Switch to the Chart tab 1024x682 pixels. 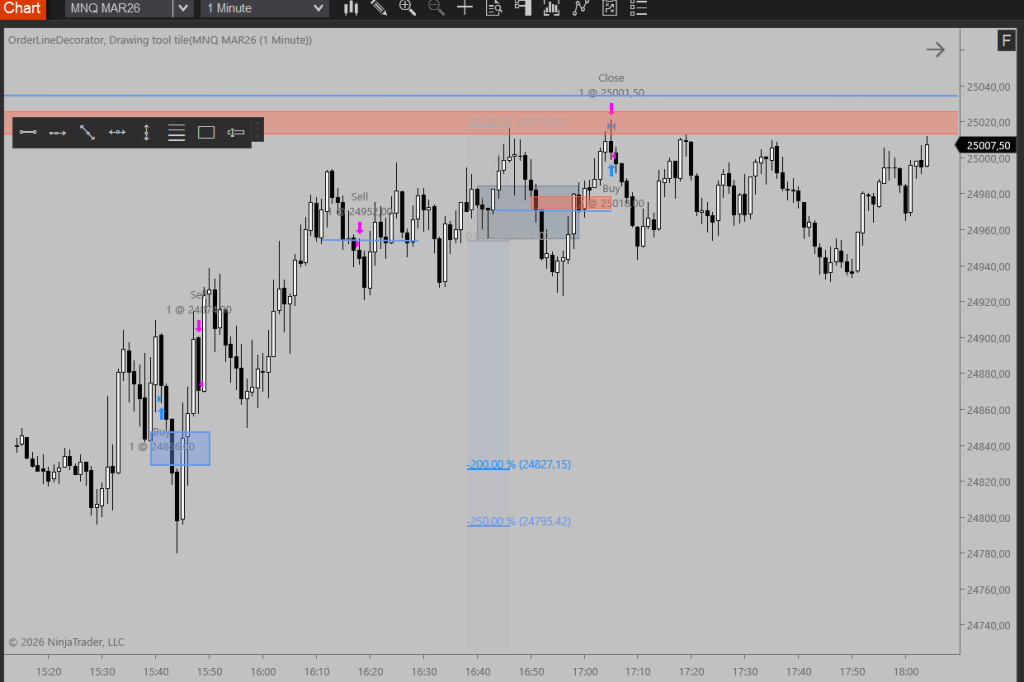pos(22,8)
